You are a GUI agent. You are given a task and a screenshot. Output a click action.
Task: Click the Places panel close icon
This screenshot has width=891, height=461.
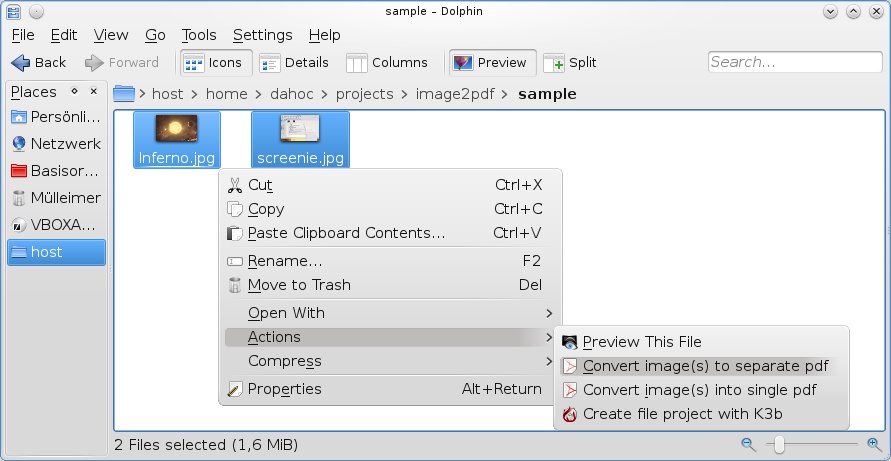94,91
